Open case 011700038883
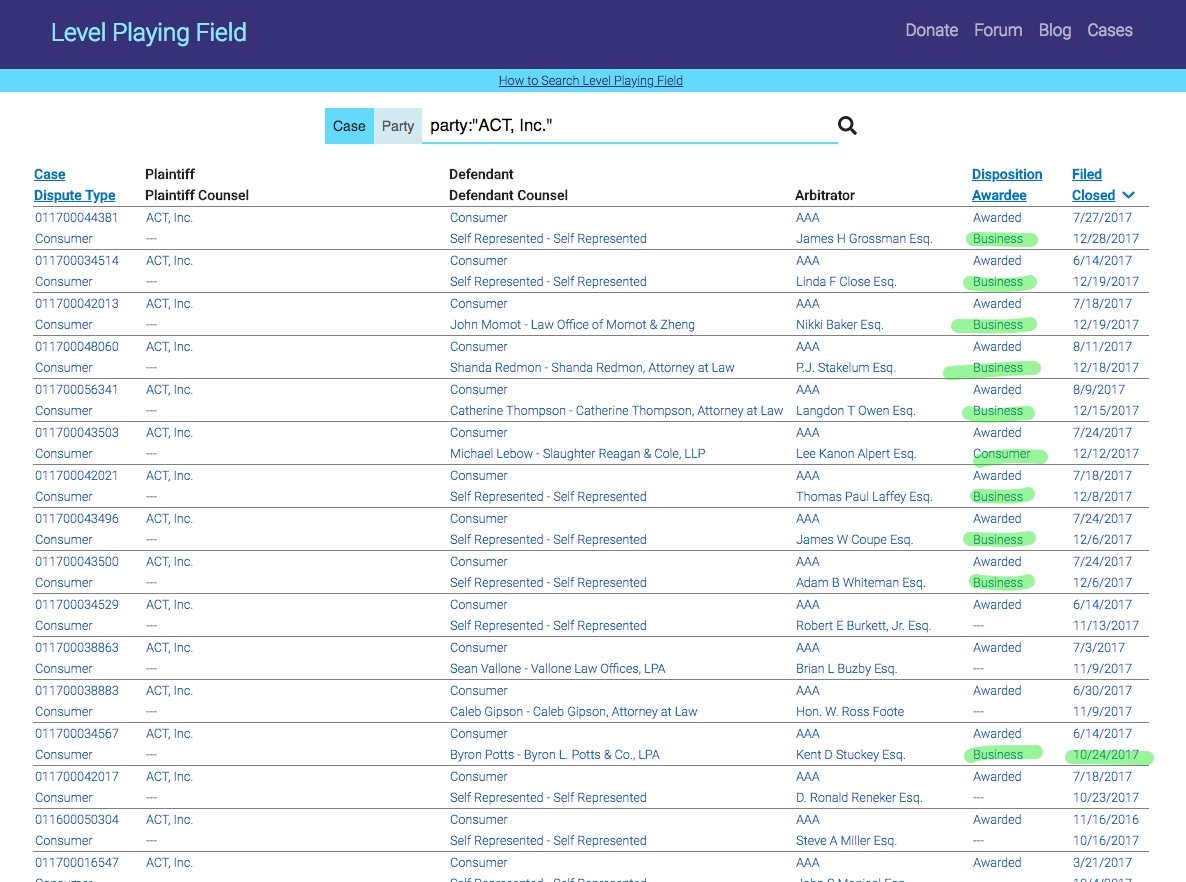 (76, 691)
